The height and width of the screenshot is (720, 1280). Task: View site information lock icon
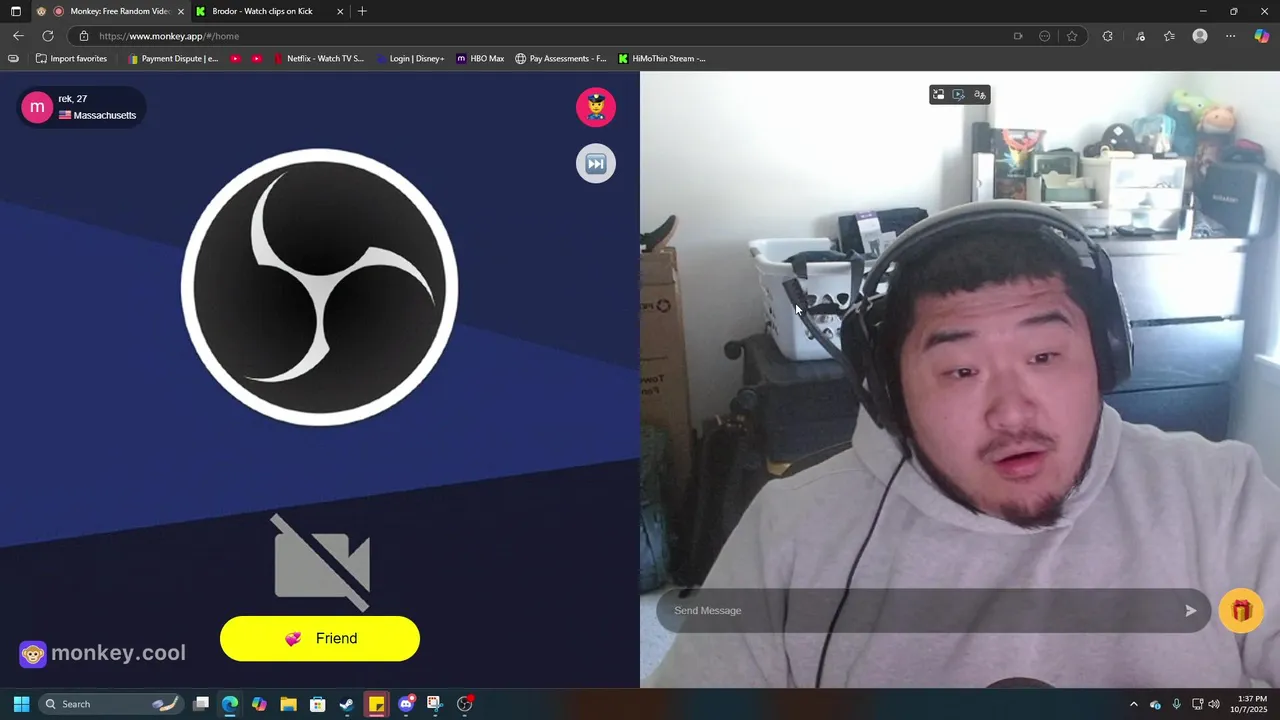point(84,36)
